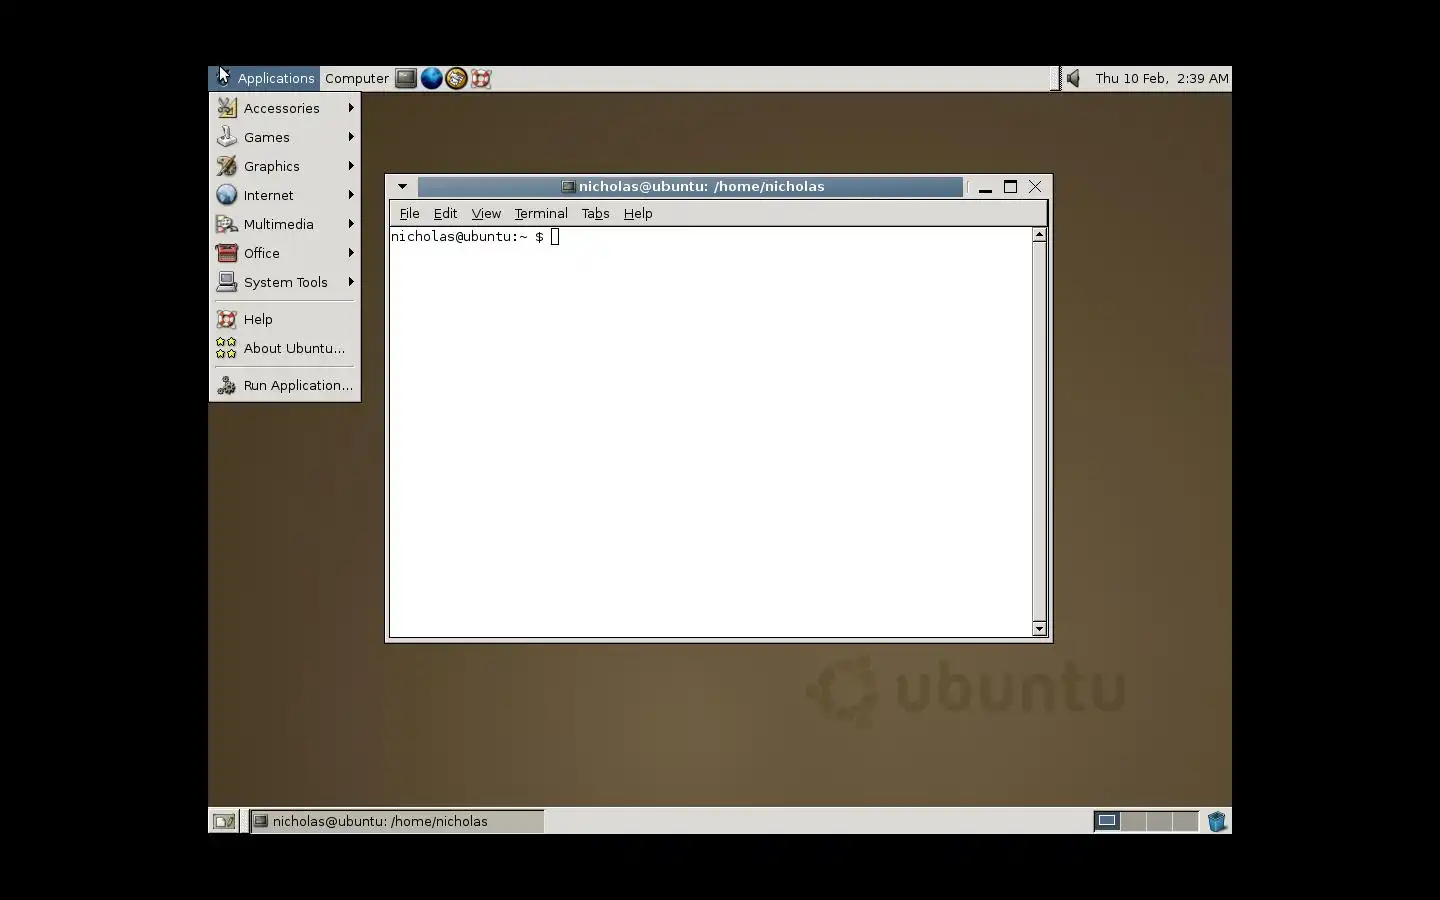The width and height of the screenshot is (1440, 900).
Task: Open the System Tools submenu
Action: pyautogui.click(x=285, y=282)
